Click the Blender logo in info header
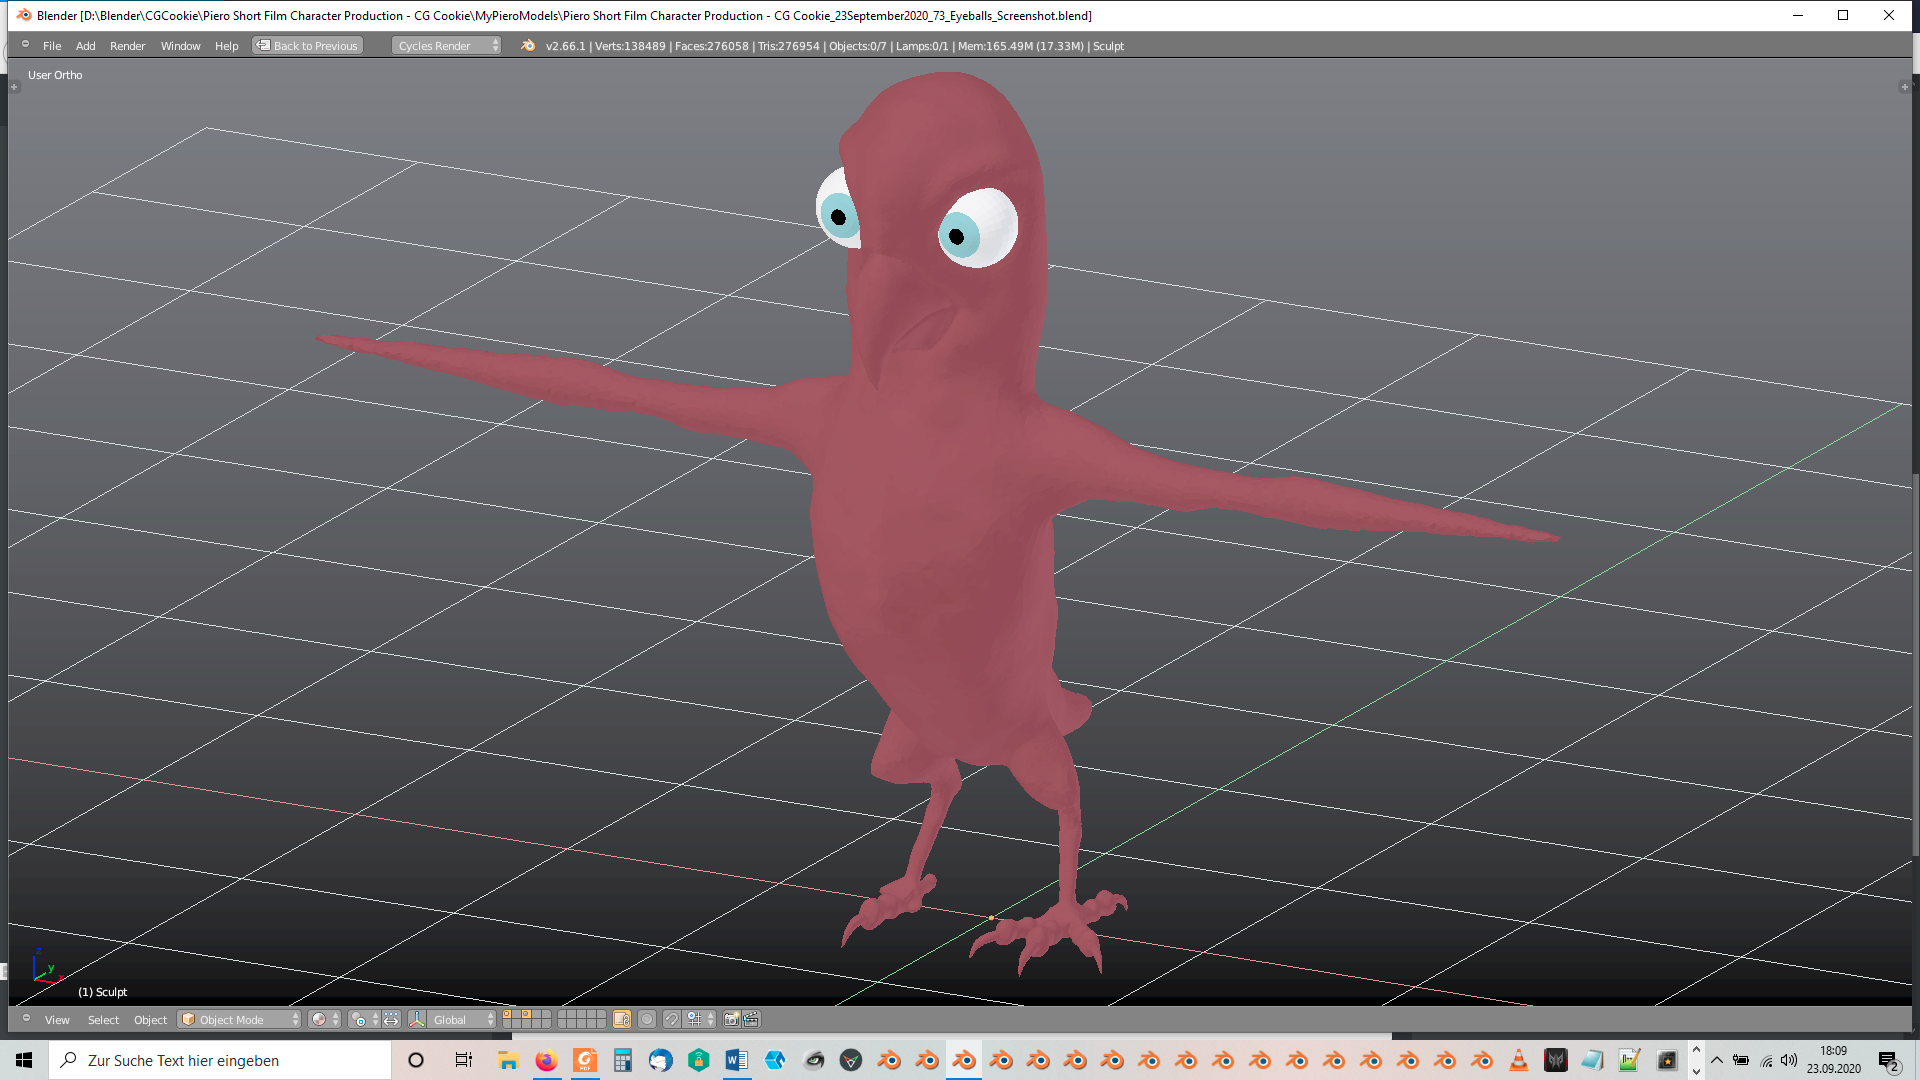Viewport: 1920px width, 1080px height. (528, 46)
